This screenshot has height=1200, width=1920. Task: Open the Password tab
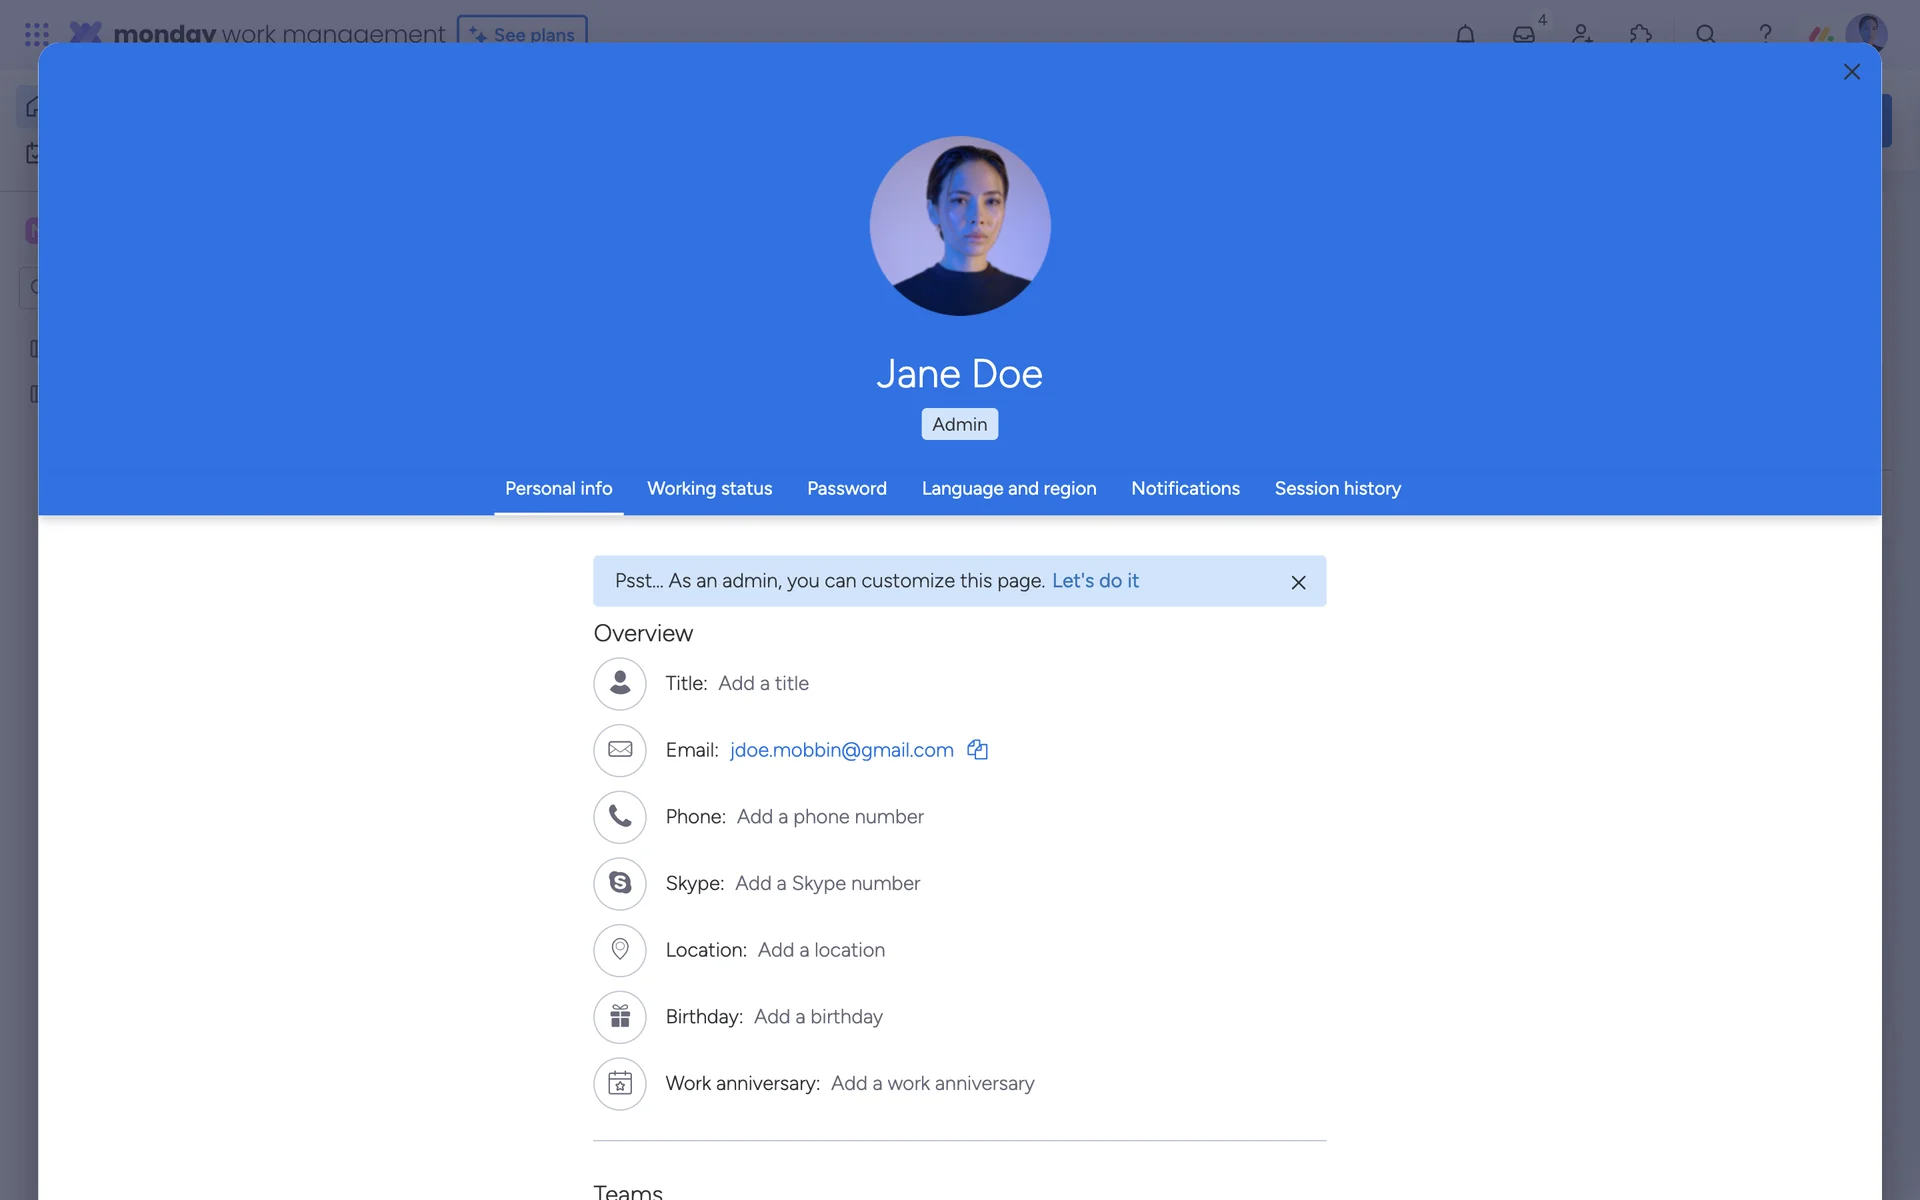point(846,489)
